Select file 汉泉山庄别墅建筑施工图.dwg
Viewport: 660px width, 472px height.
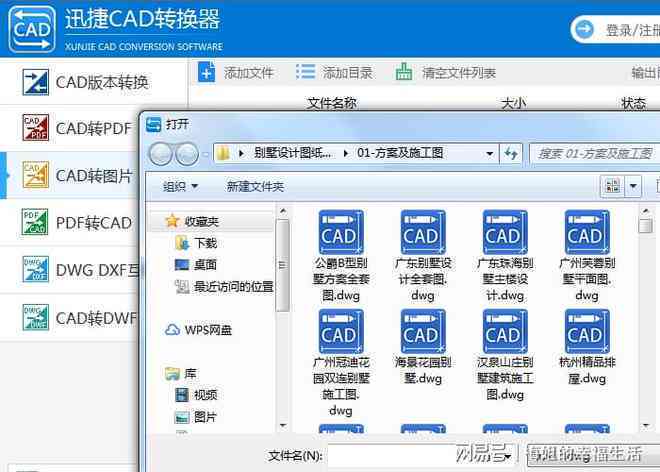click(x=505, y=355)
